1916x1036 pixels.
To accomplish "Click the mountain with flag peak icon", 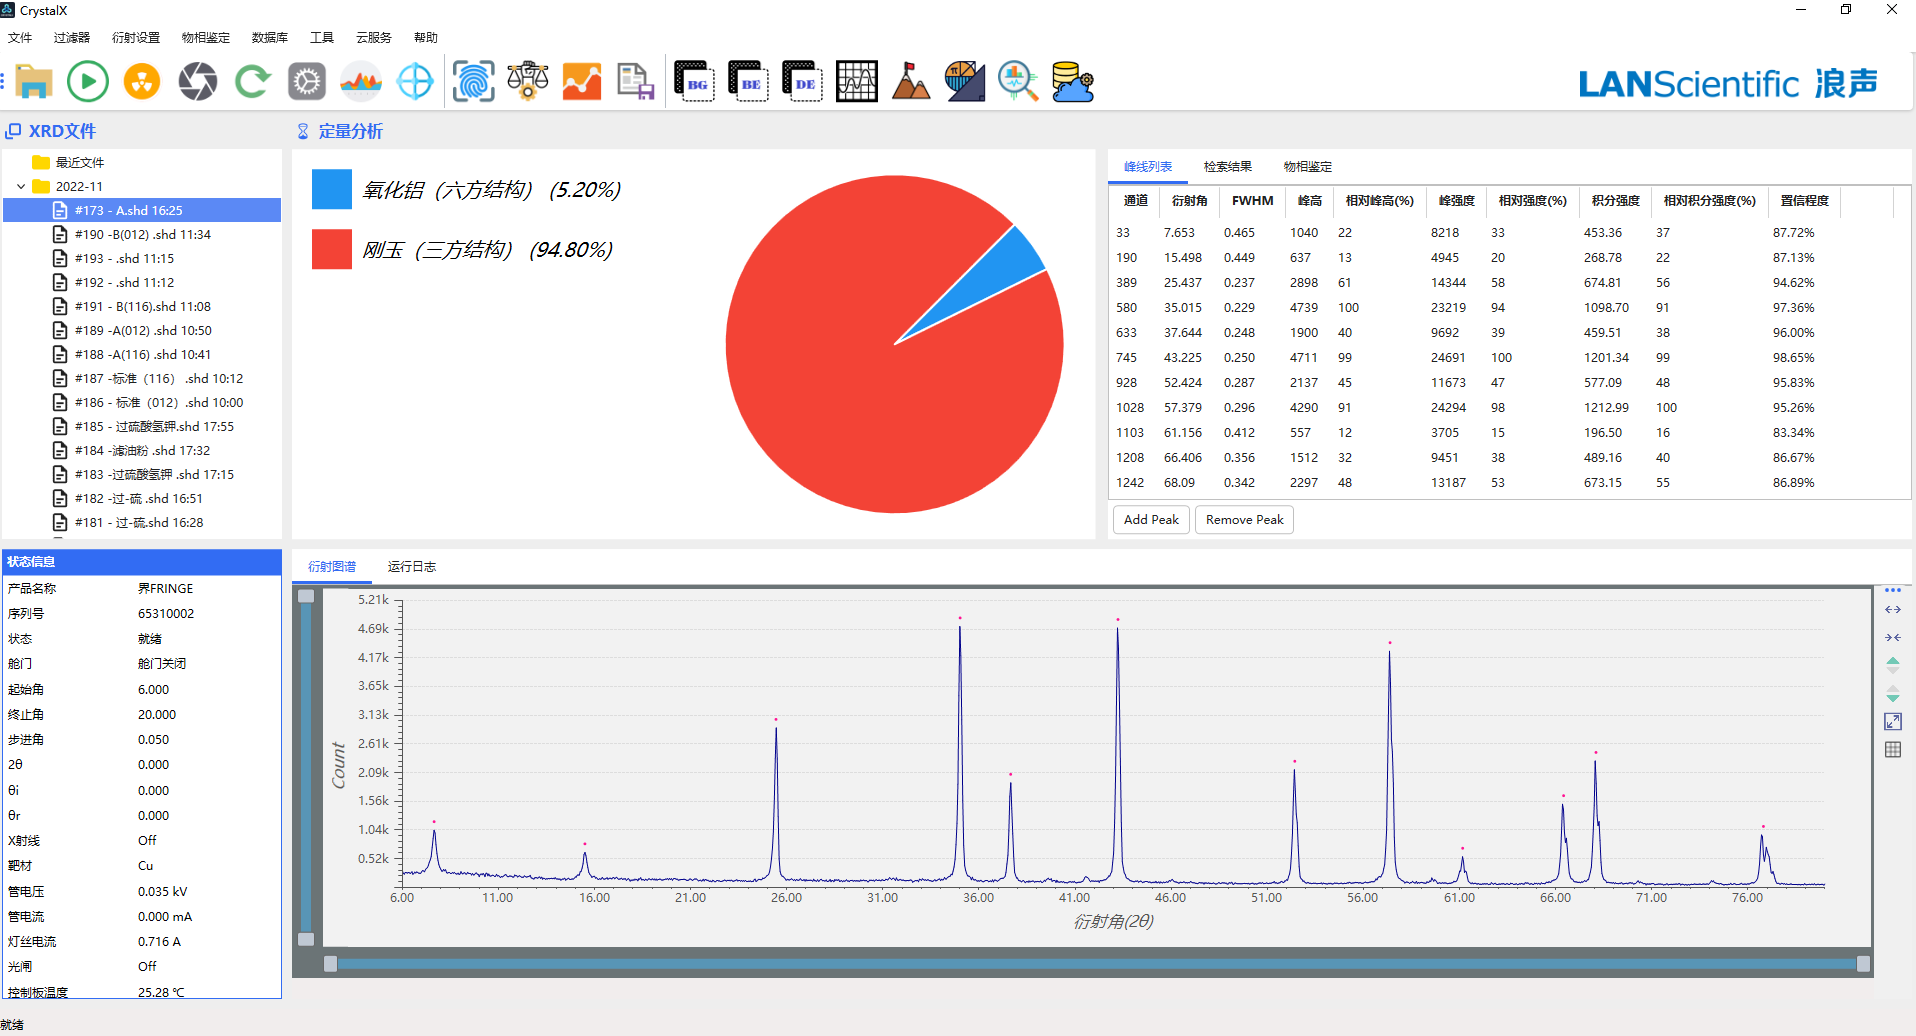I will [910, 81].
